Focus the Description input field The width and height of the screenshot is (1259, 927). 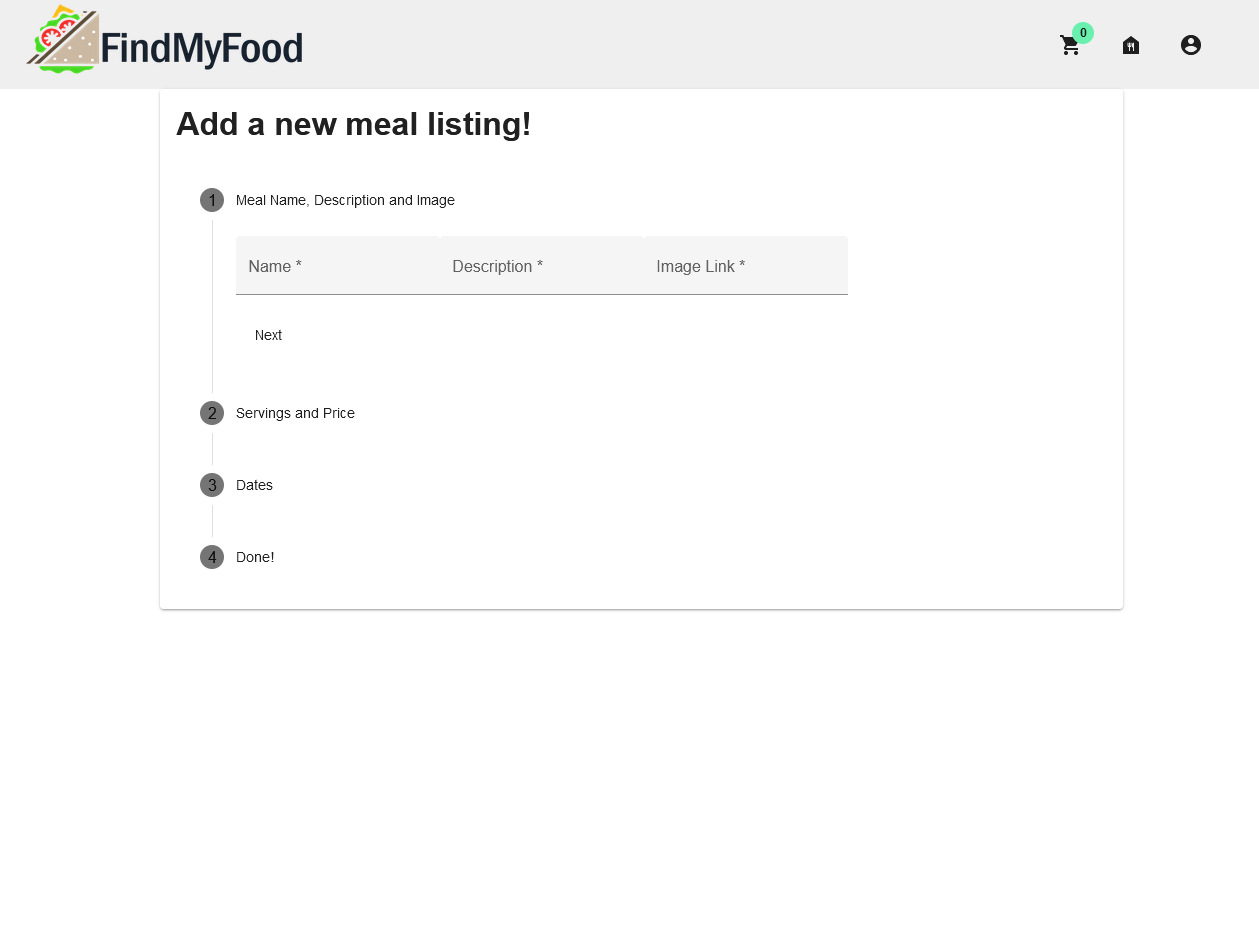(x=541, y=266)
